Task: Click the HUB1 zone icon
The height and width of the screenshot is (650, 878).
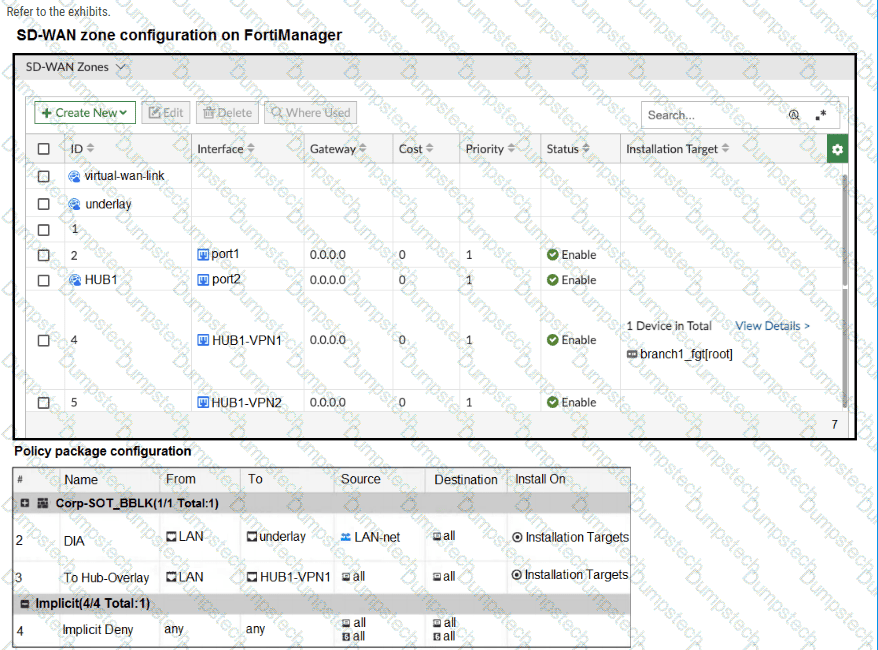Action: (x=74, y=280)
